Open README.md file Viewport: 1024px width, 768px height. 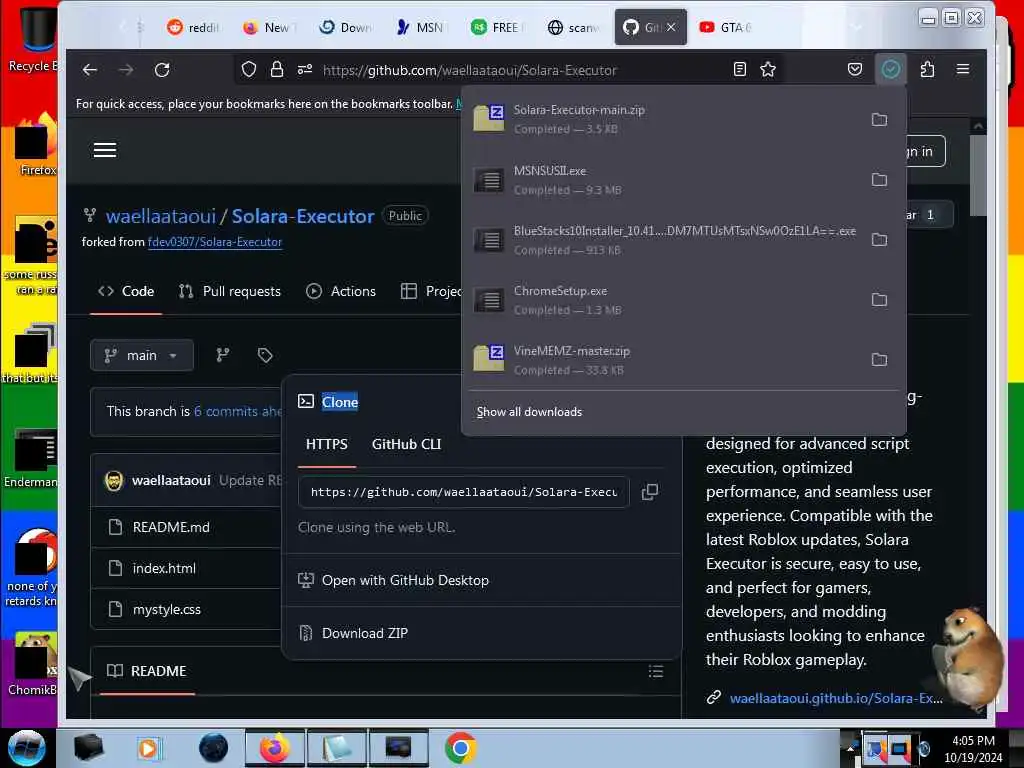[x=171, y=527]
